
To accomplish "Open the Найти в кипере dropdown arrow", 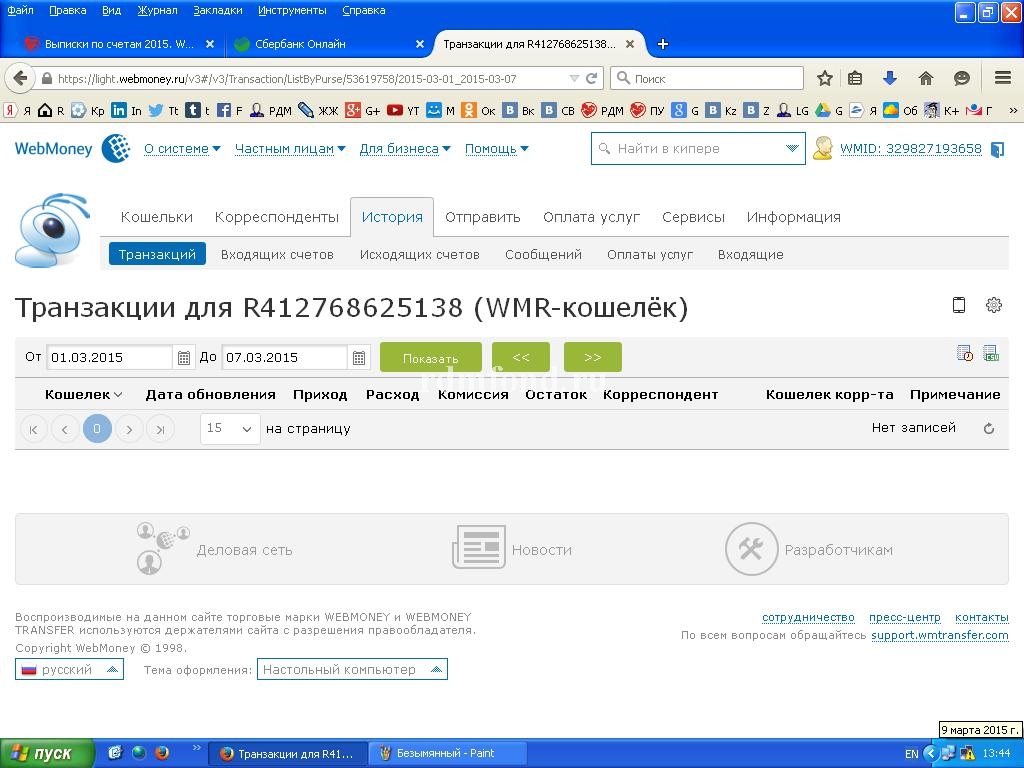I will [x=792, y=148].
